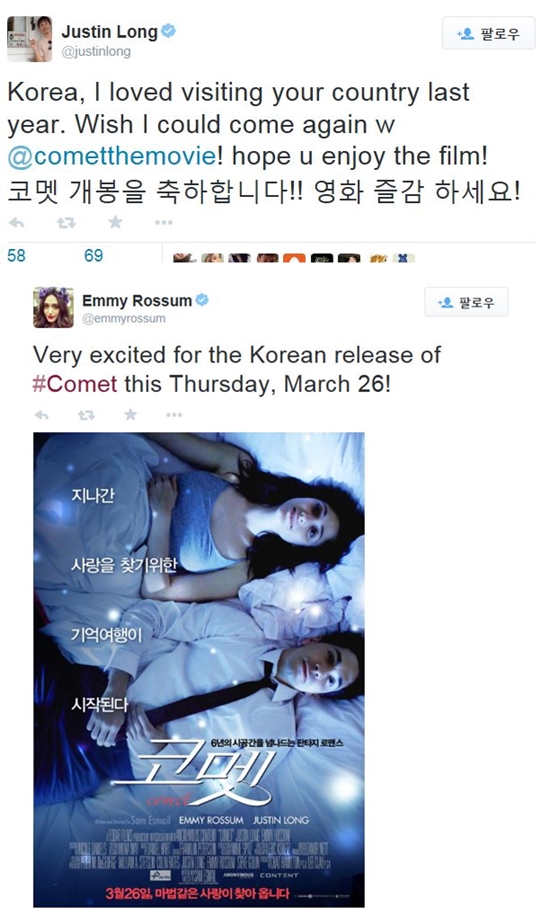Follow Justin Long with the 팔로우 button
This screenshot has height=914, width=540.
pos(489,33)
